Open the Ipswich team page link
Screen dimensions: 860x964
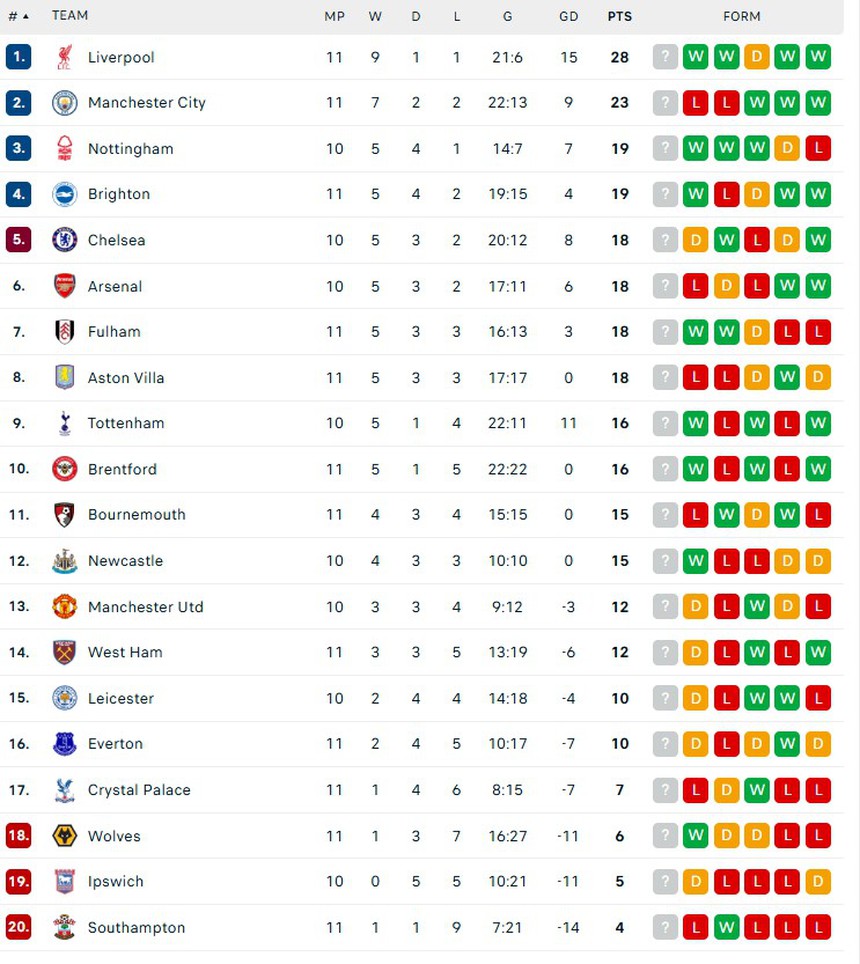pos(115,882)
